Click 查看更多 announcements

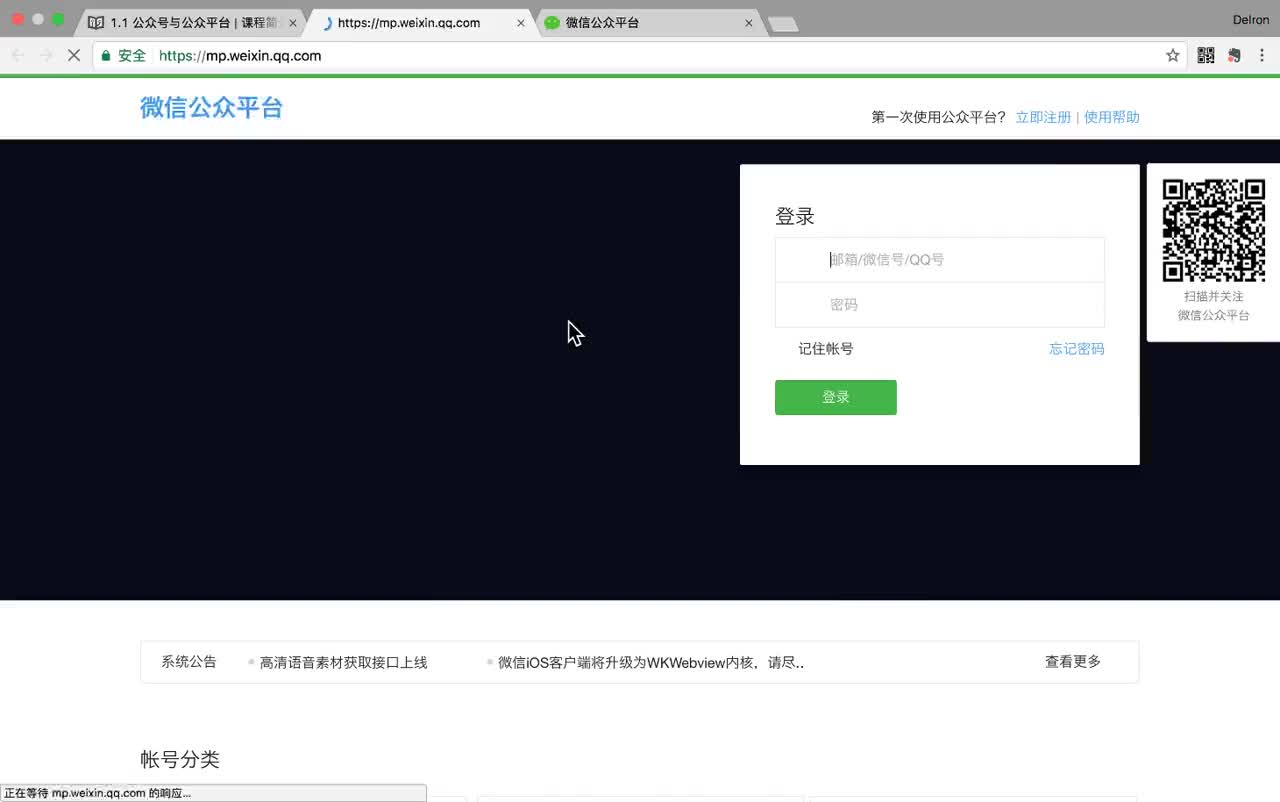click(1073, 662)
